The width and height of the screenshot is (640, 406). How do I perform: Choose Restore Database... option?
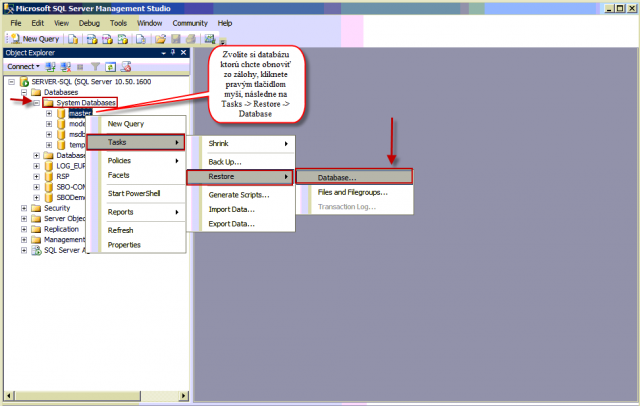point(354,177)
